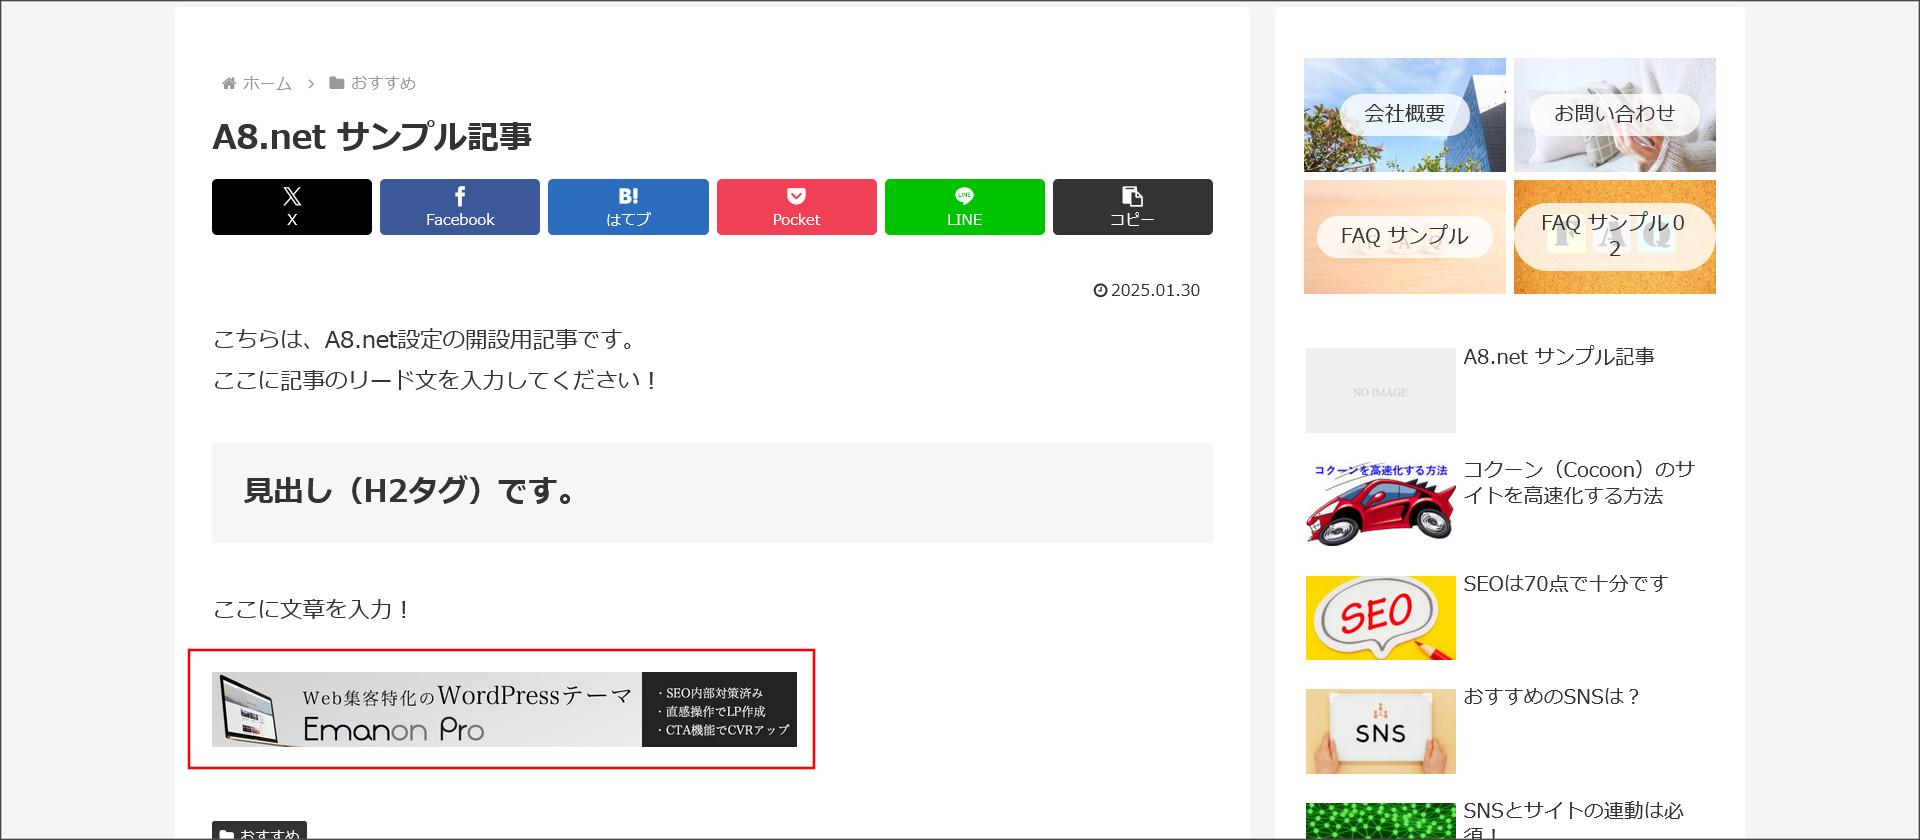Click the article title A8.net サンプル記事
This screenshot has height=840, width=1920.
pos(372,137)
